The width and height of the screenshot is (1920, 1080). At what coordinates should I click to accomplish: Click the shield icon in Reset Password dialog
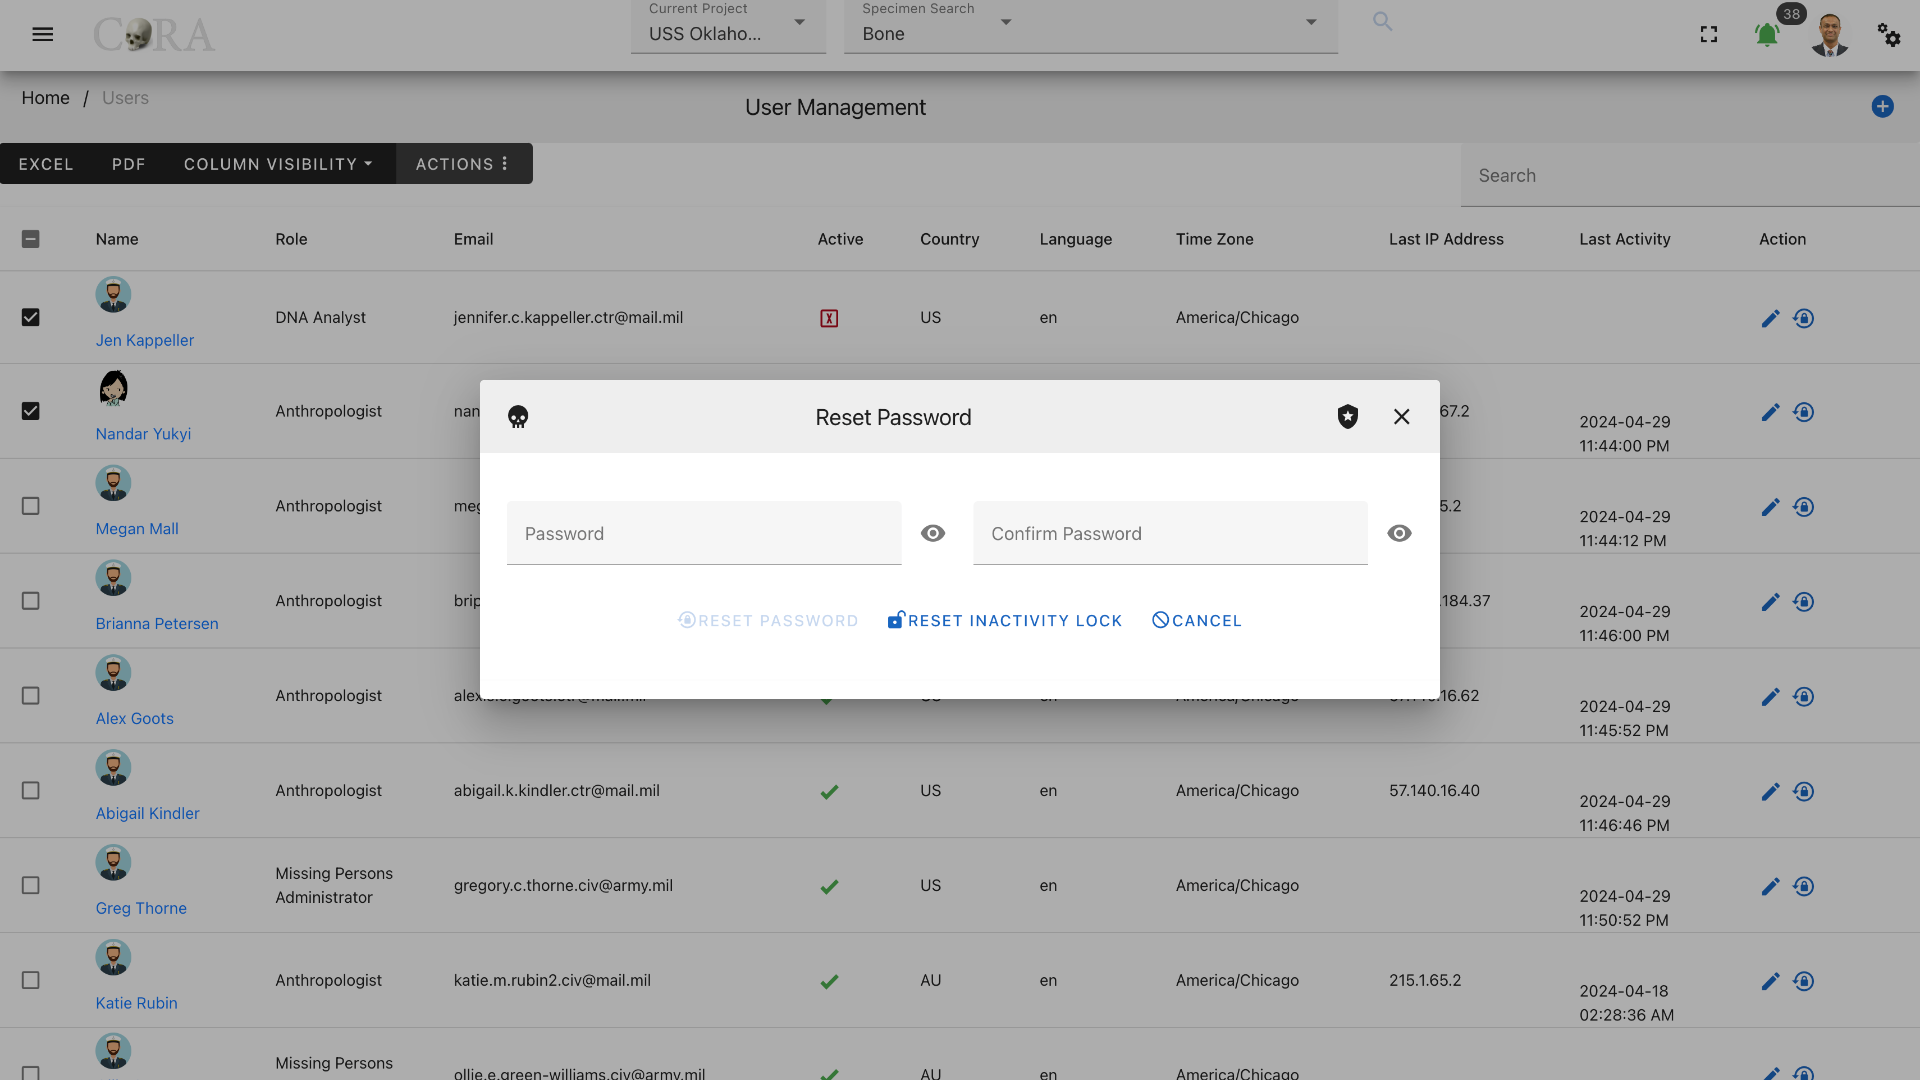click(x=1348, y=417)
